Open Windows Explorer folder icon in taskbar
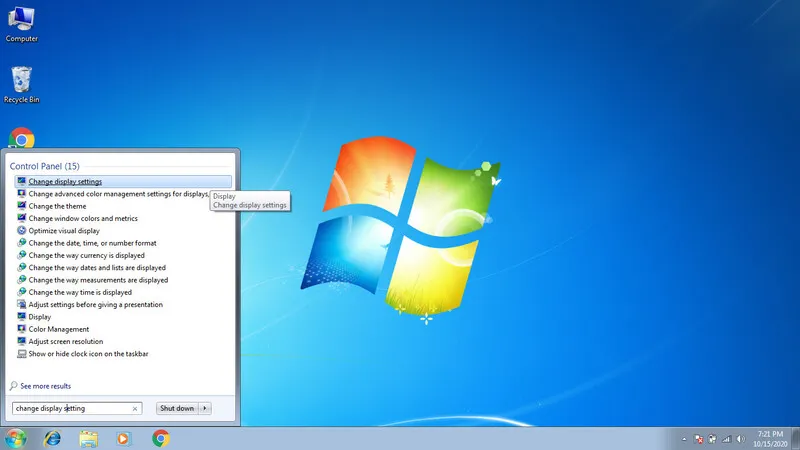Screen dimensions: 800x450 click(x=88, y=438)
